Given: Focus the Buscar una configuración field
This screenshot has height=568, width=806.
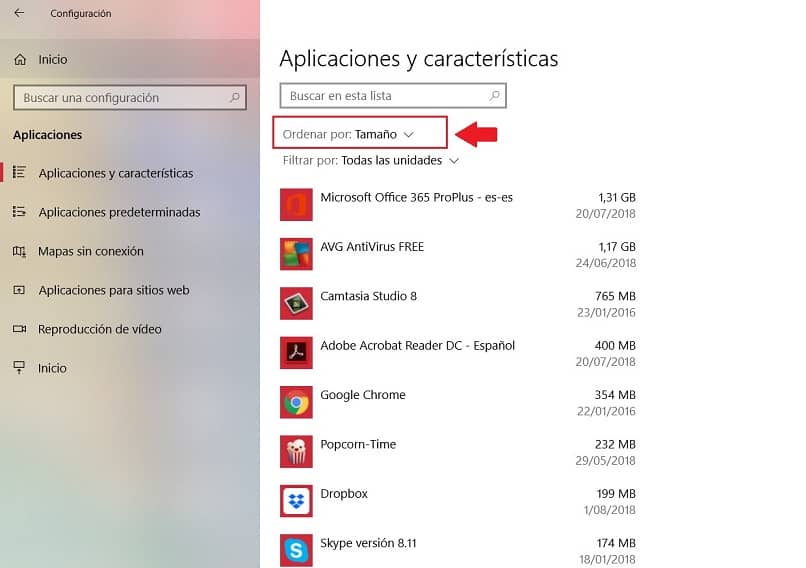Looking at the screenshot, I should tap(130, 98).
